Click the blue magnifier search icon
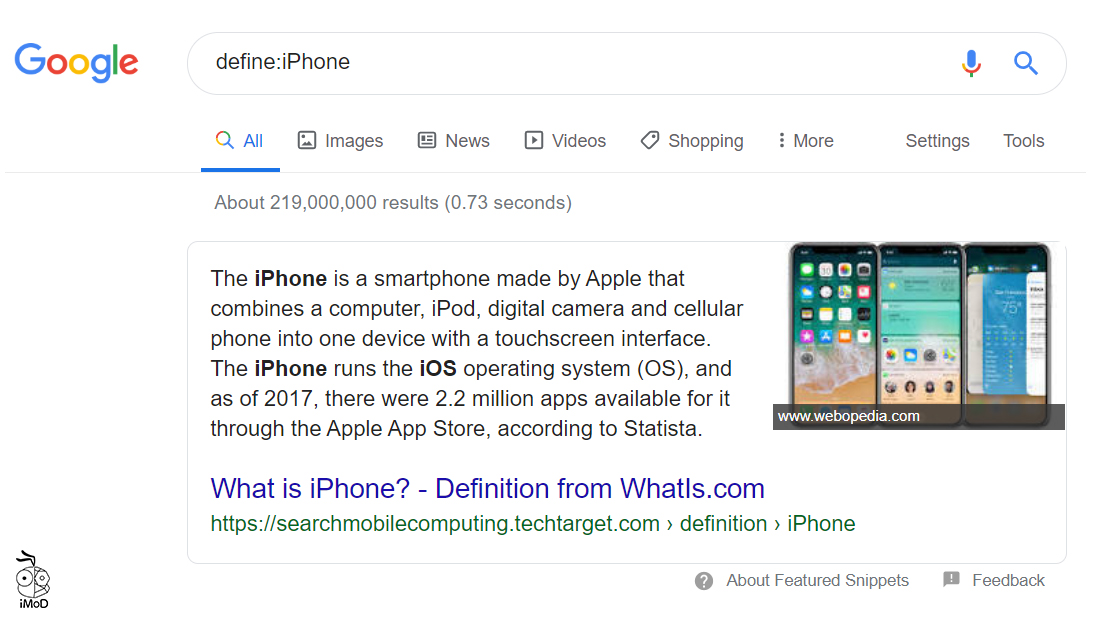The width and height of the screenshot is (1120, 622). pyautogui.click(x=1026, y=63)
